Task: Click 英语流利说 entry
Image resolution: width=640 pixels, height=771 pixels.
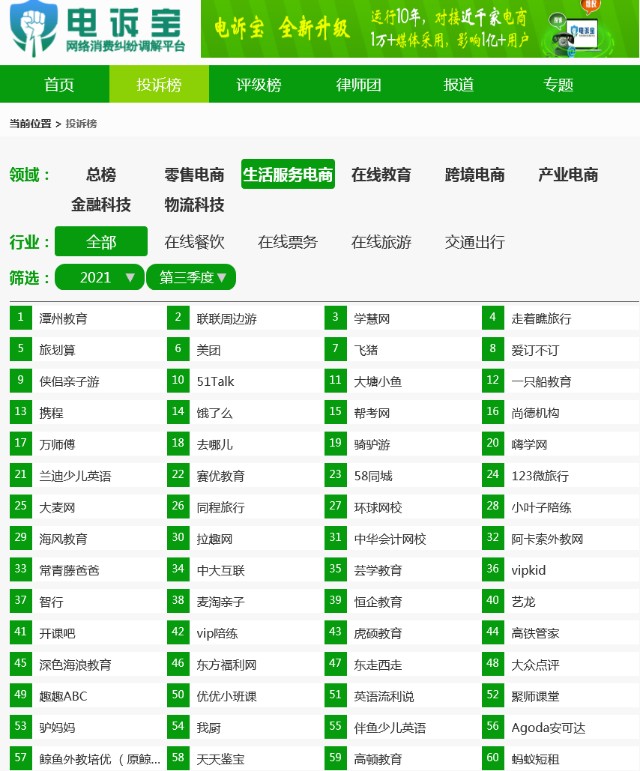Action: [384, 696]
